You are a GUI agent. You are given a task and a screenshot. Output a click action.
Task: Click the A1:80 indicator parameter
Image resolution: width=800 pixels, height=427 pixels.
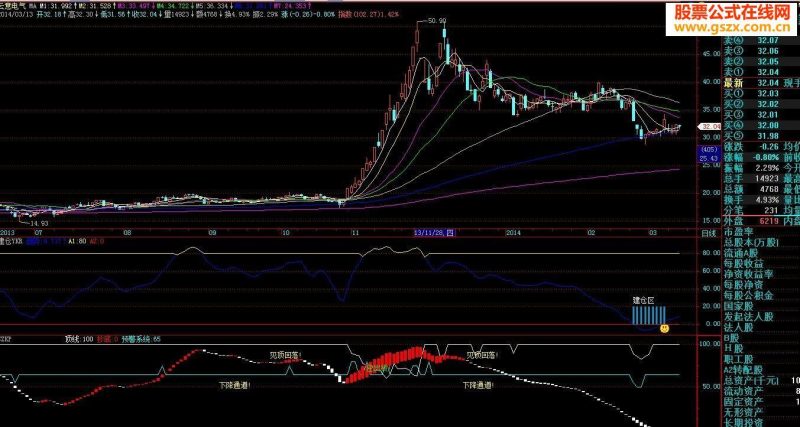(x=77, y=242)
